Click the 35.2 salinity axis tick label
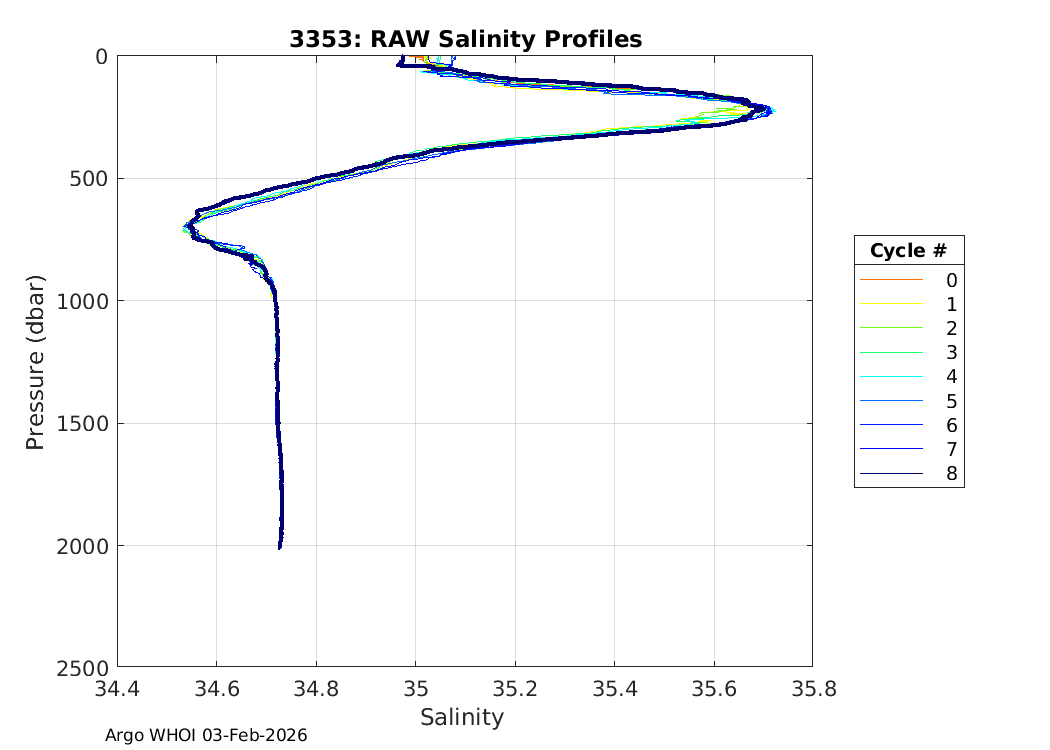 click(x=514, y=688)
